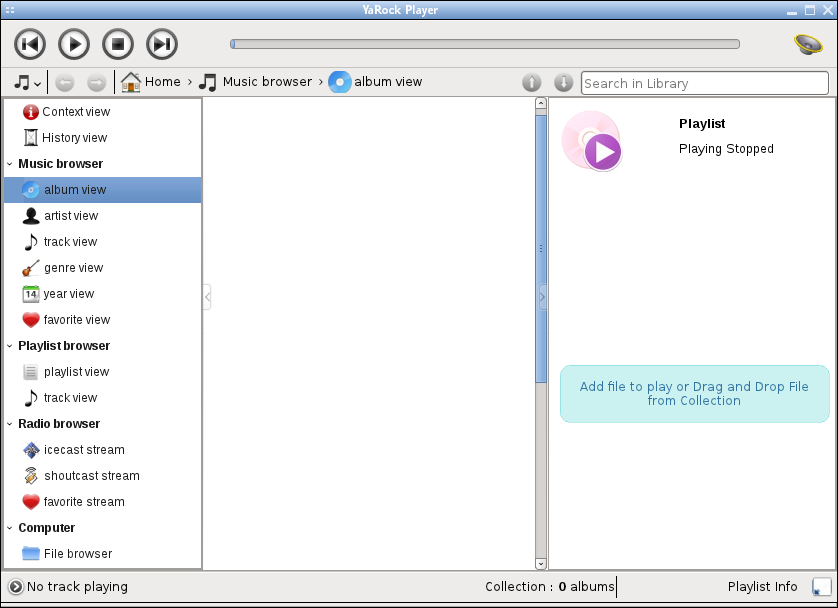The height and width of the screenshot is (608, 838).
Task: Open track view under Playlist browser
Action: coord(103,398)
